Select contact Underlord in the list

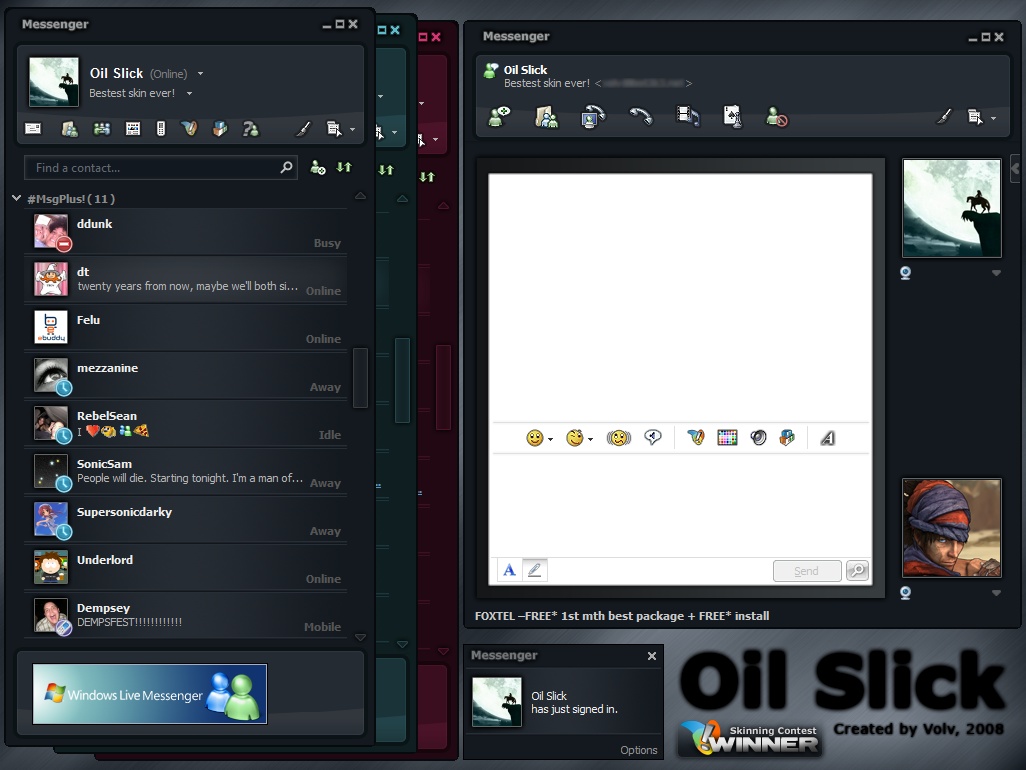pyautogui.click(x=185, y=568)
